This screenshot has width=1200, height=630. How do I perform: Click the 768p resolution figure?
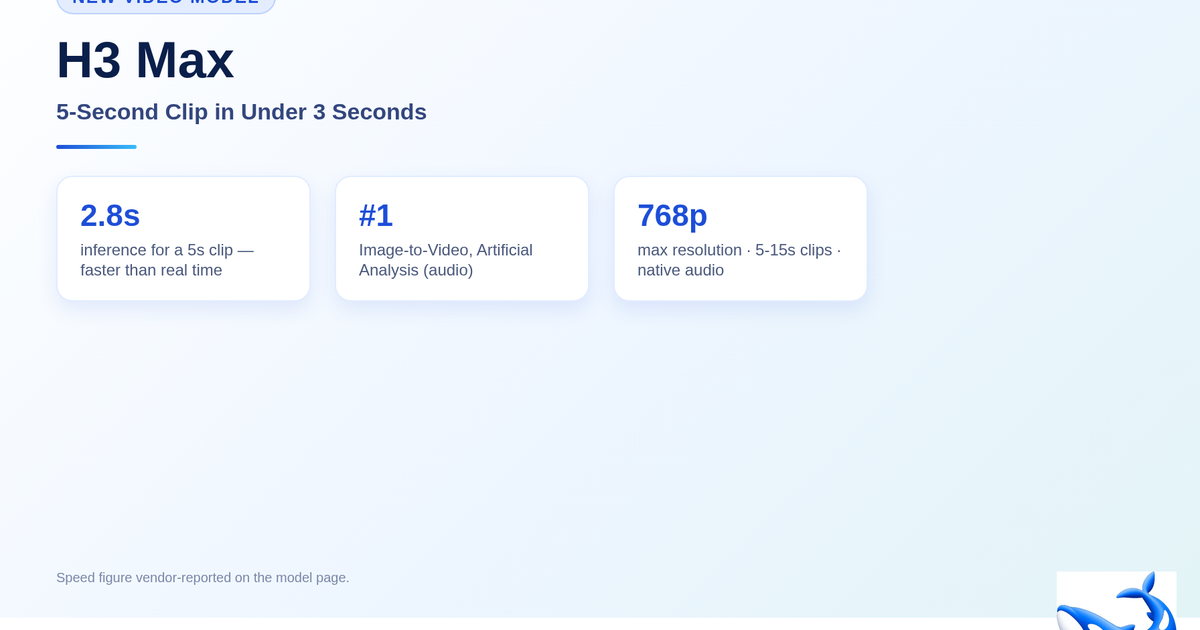tap(672, 215)
